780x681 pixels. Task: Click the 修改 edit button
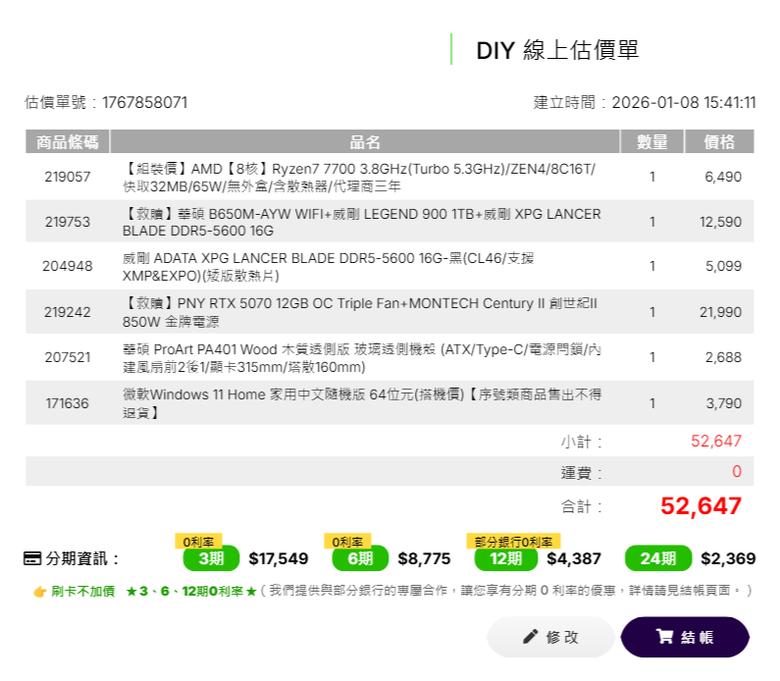(551, 637)
